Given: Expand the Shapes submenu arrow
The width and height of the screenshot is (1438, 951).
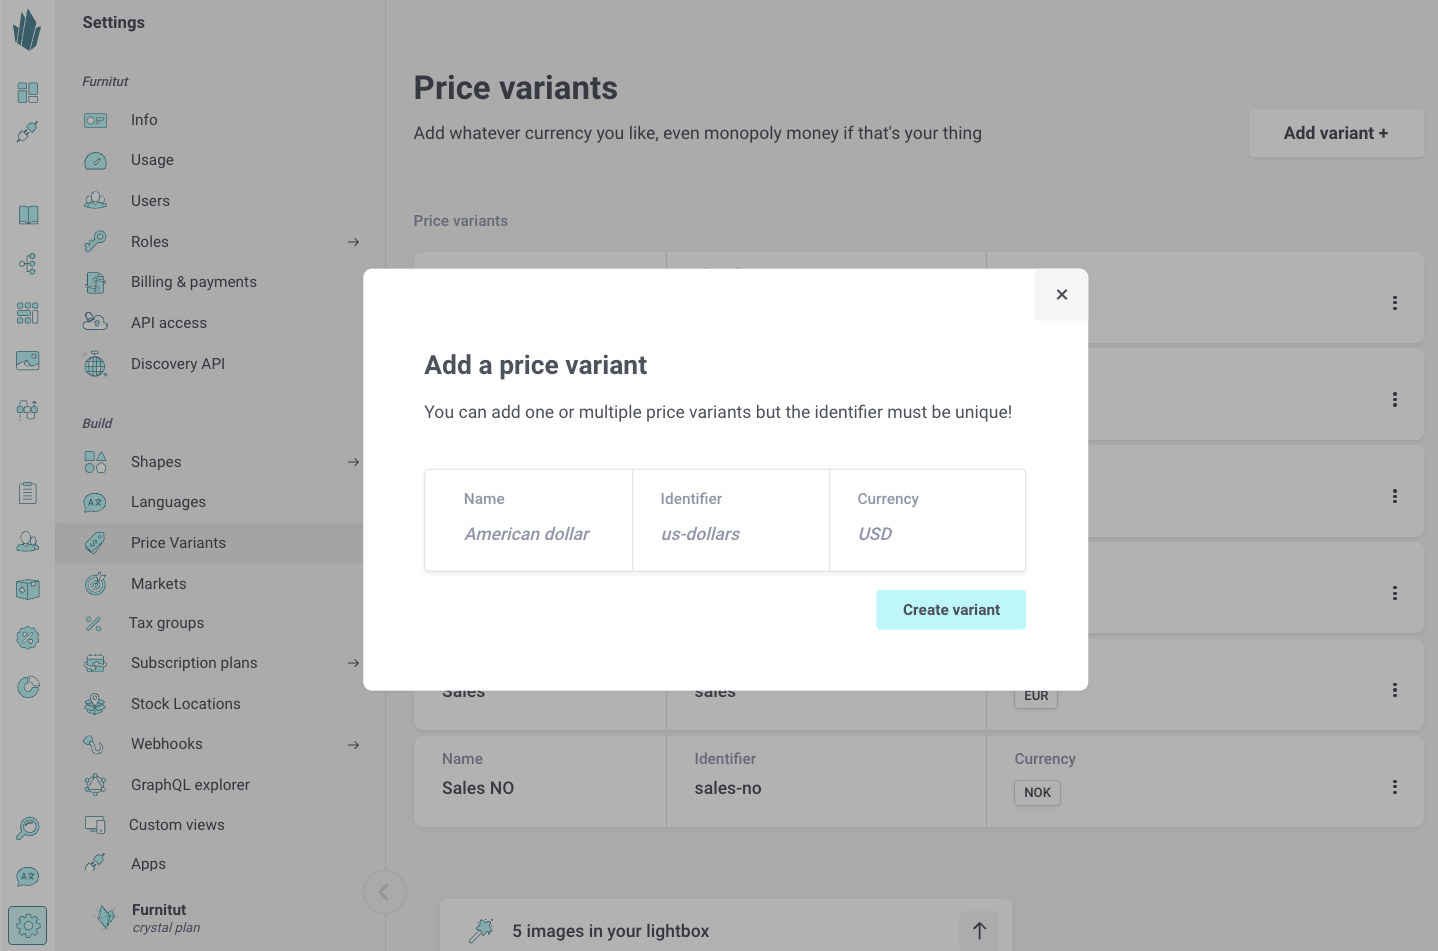Looking at the screenshot, I should pyautogui.click(x=353, y=462).
